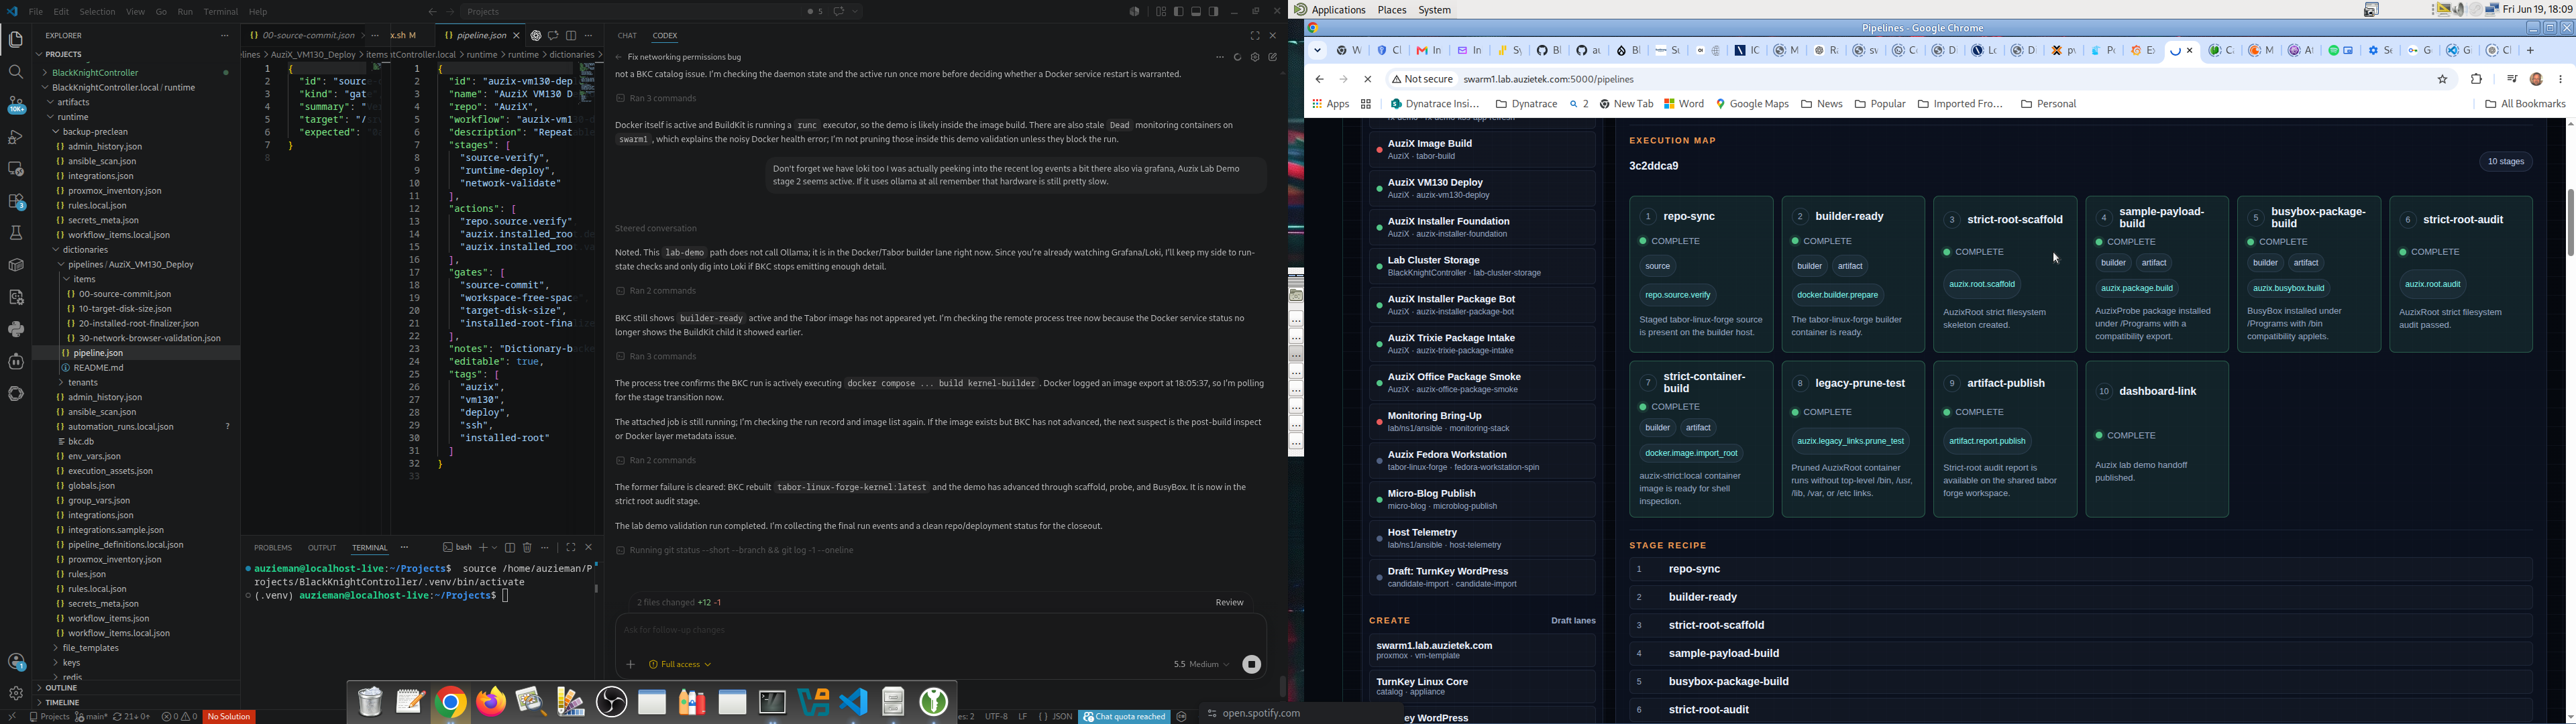
Task: Split the pipeline.json editor right
Action: click(x=571, y=36)
